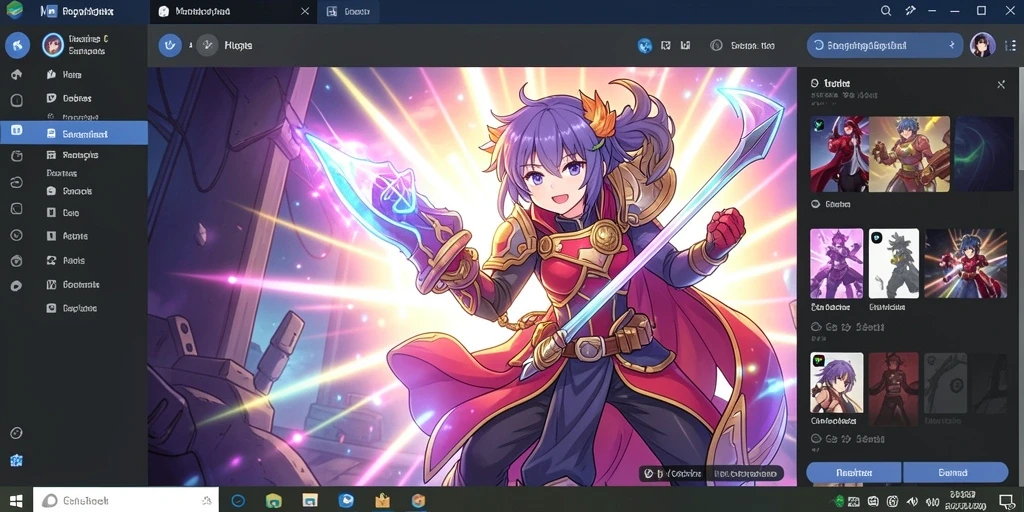This screenshot has width=1024, height=512.
Task: Open the house-shaped Home icon in left rail
Action: (17, 74)
